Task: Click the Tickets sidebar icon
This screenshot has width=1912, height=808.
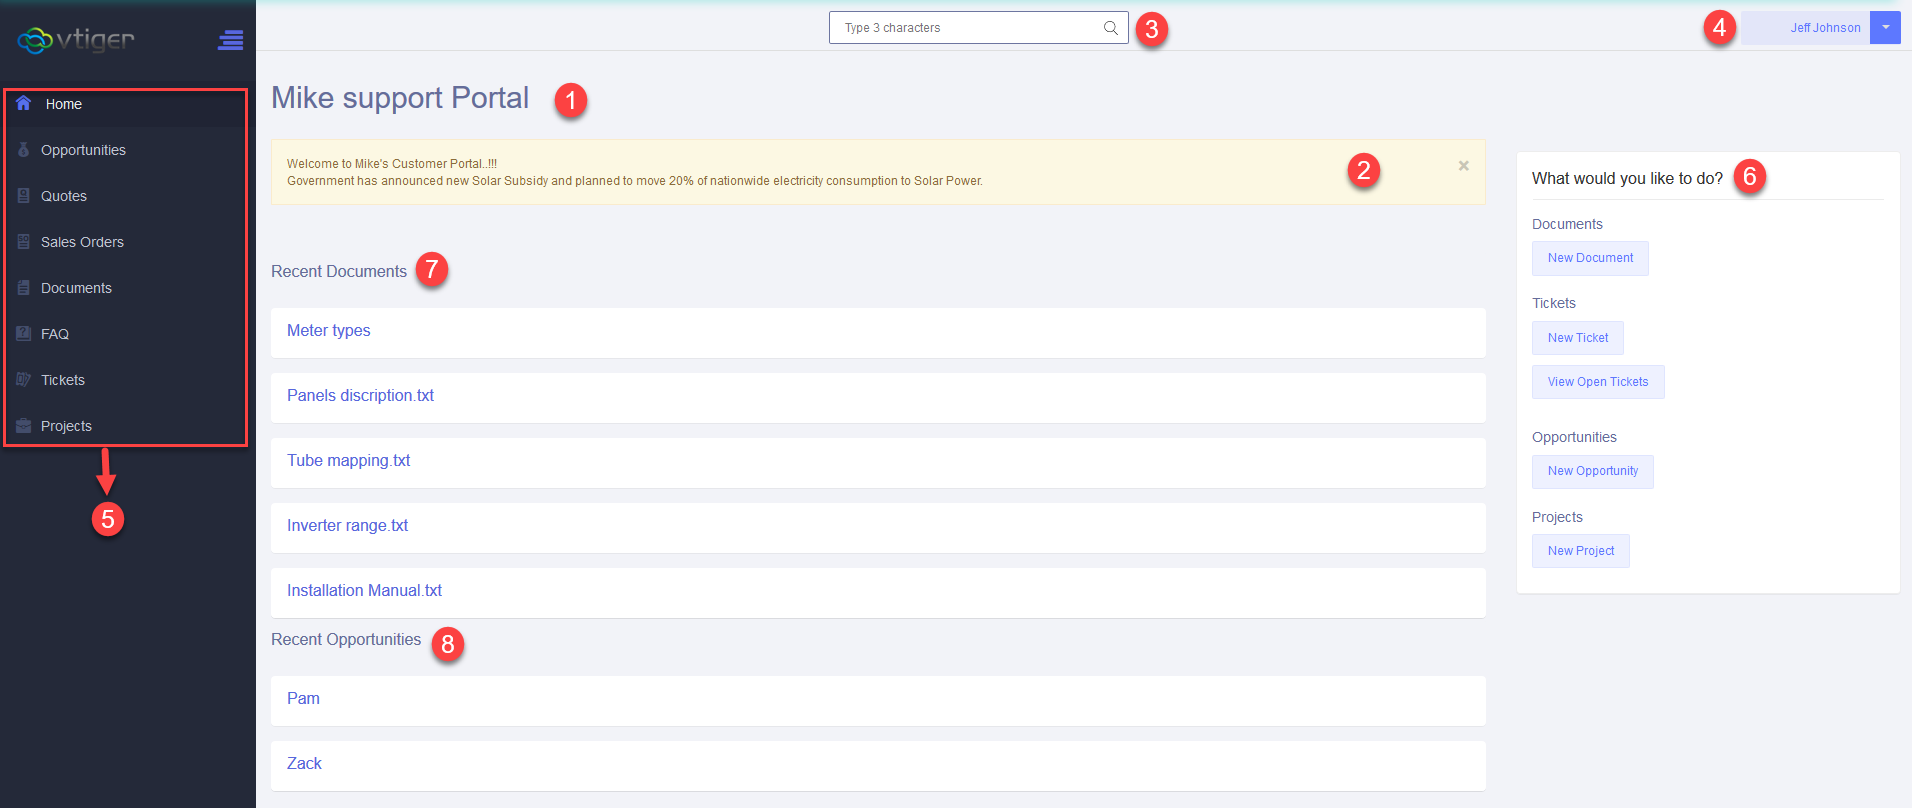Action: click(24, 380)
